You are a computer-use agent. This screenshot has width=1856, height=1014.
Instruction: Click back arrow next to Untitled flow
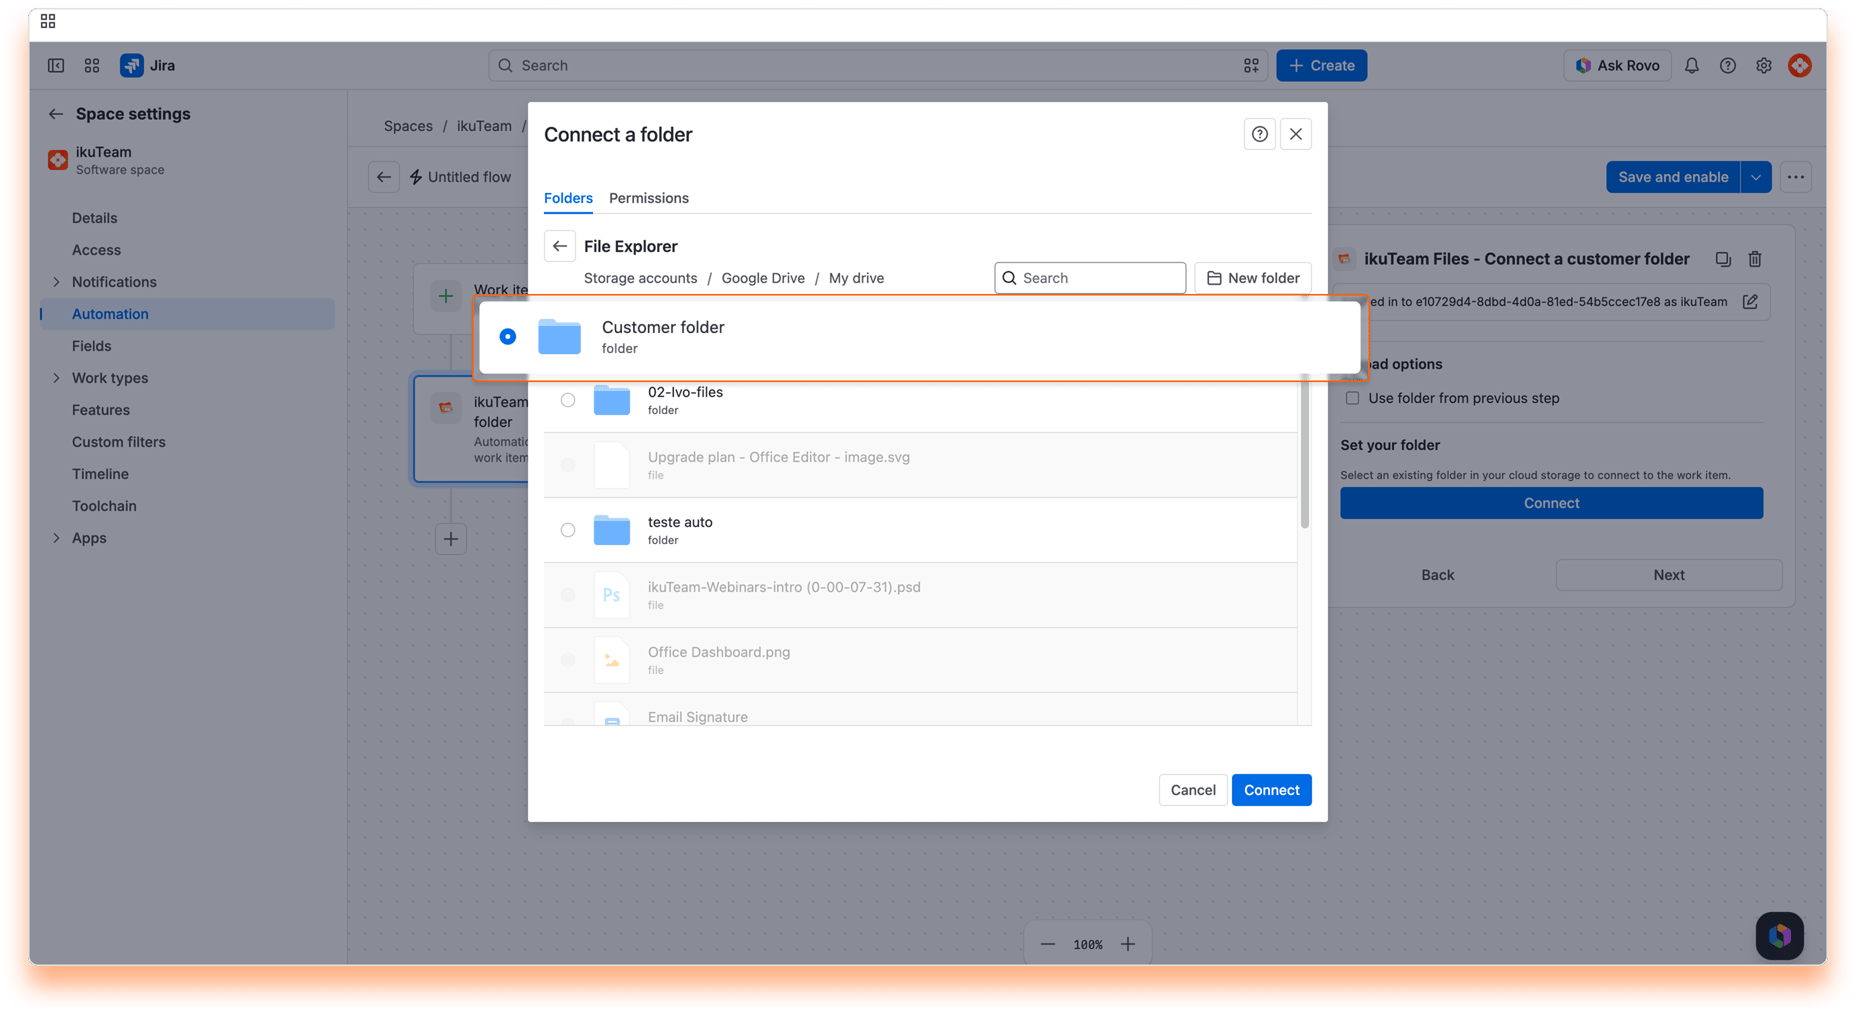pyautogui.click(x=384, y=177)
